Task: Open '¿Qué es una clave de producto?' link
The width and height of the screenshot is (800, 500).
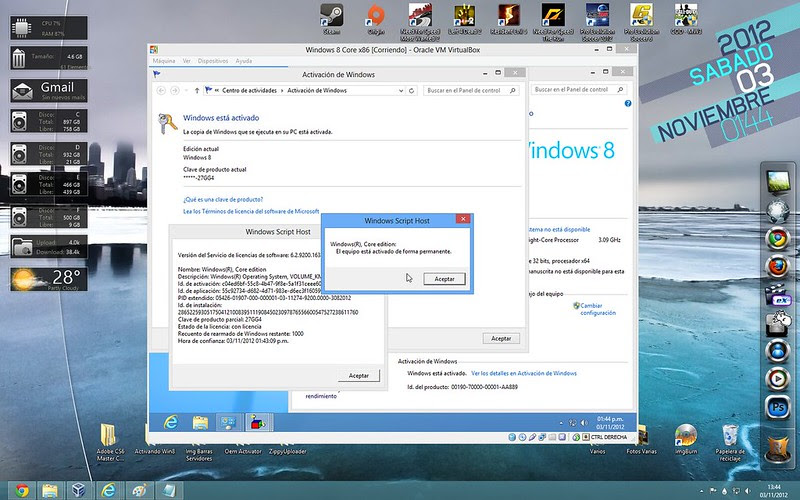Action: tap(223, 199)
